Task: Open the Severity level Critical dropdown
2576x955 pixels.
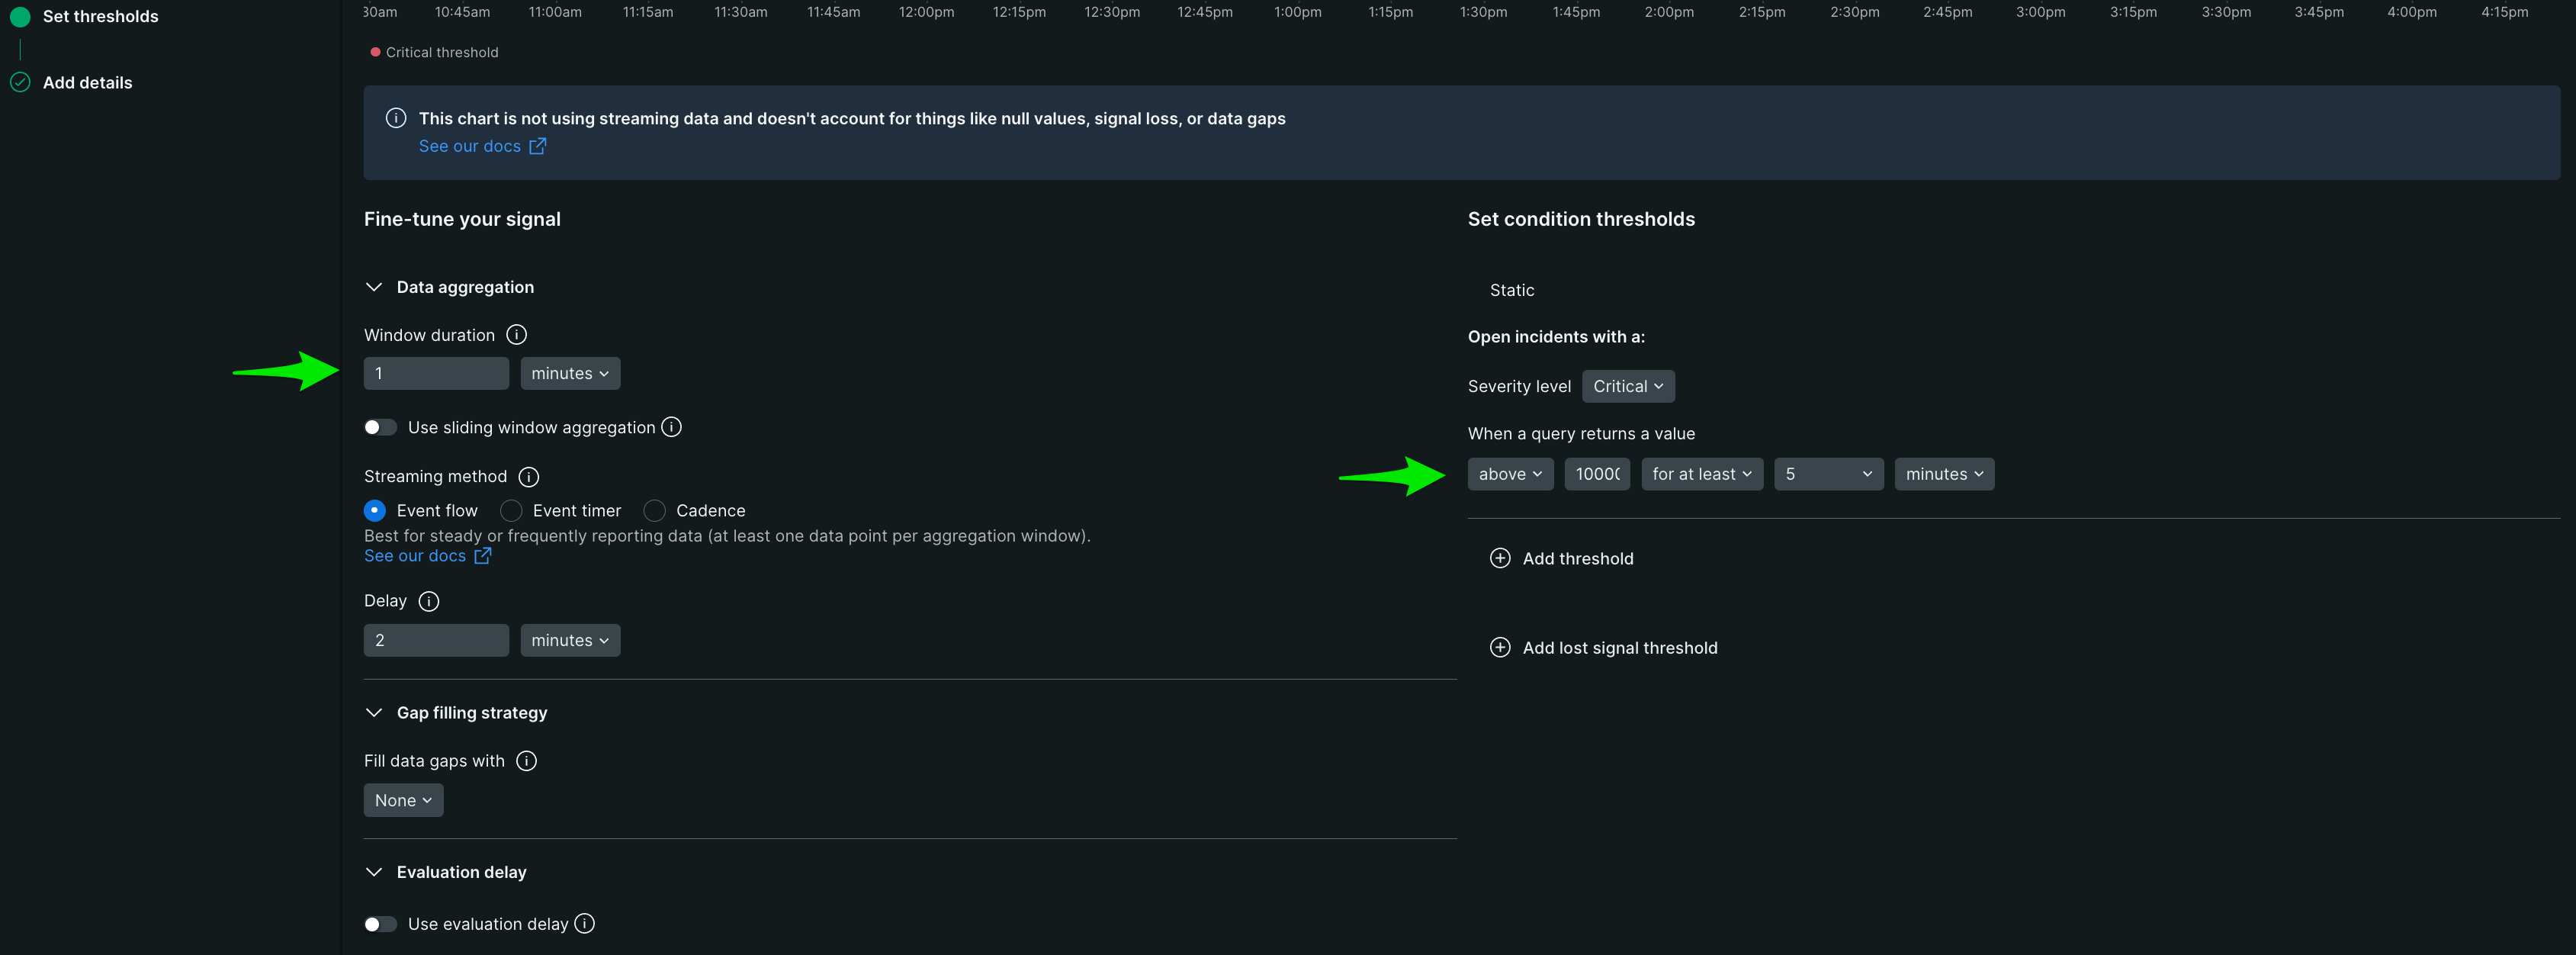Action: click(x=1628, y=386)
